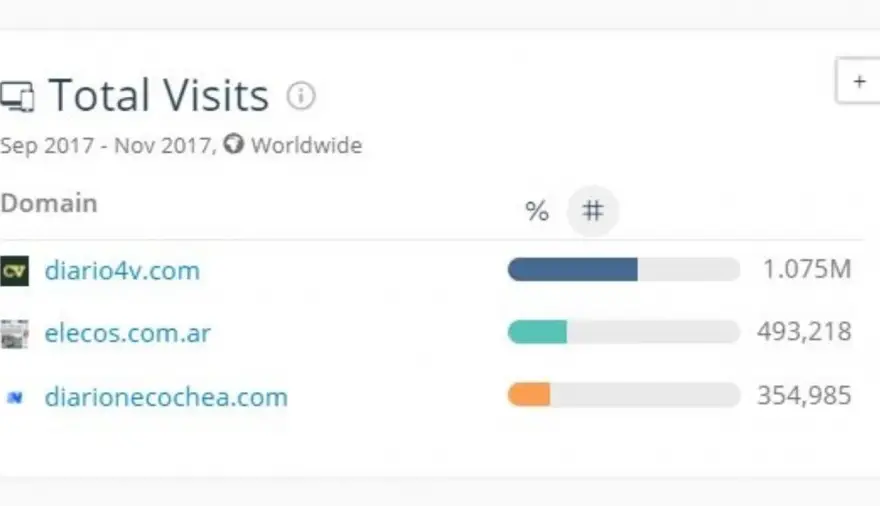Click the devices icon beside Total Visits
The image size is (880, 506).
pos(17,96)
